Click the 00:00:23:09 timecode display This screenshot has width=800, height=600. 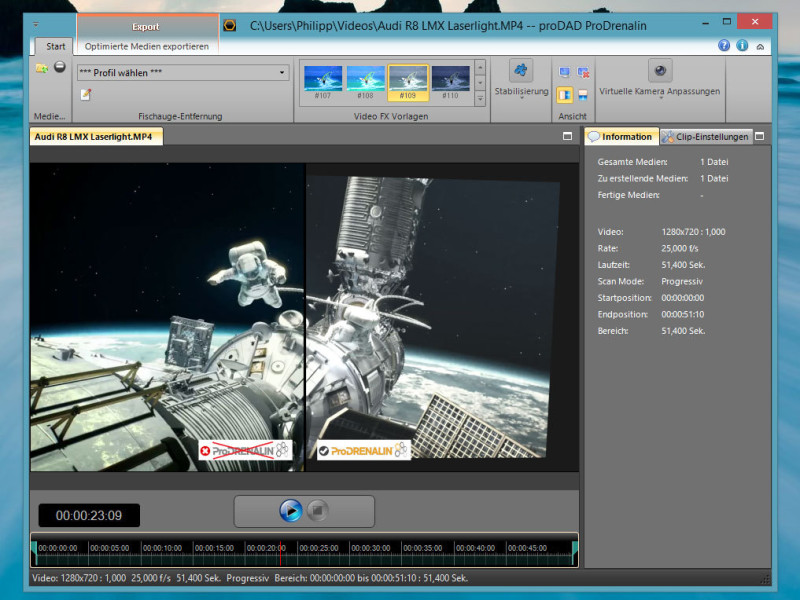[89, 515]
